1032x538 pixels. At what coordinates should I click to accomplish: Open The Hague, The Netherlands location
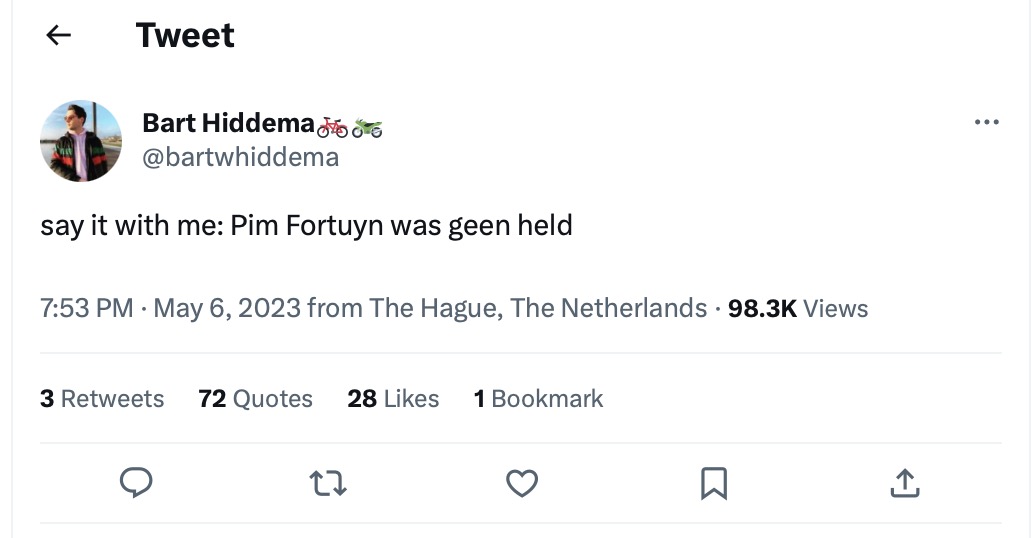coord(538,308)
